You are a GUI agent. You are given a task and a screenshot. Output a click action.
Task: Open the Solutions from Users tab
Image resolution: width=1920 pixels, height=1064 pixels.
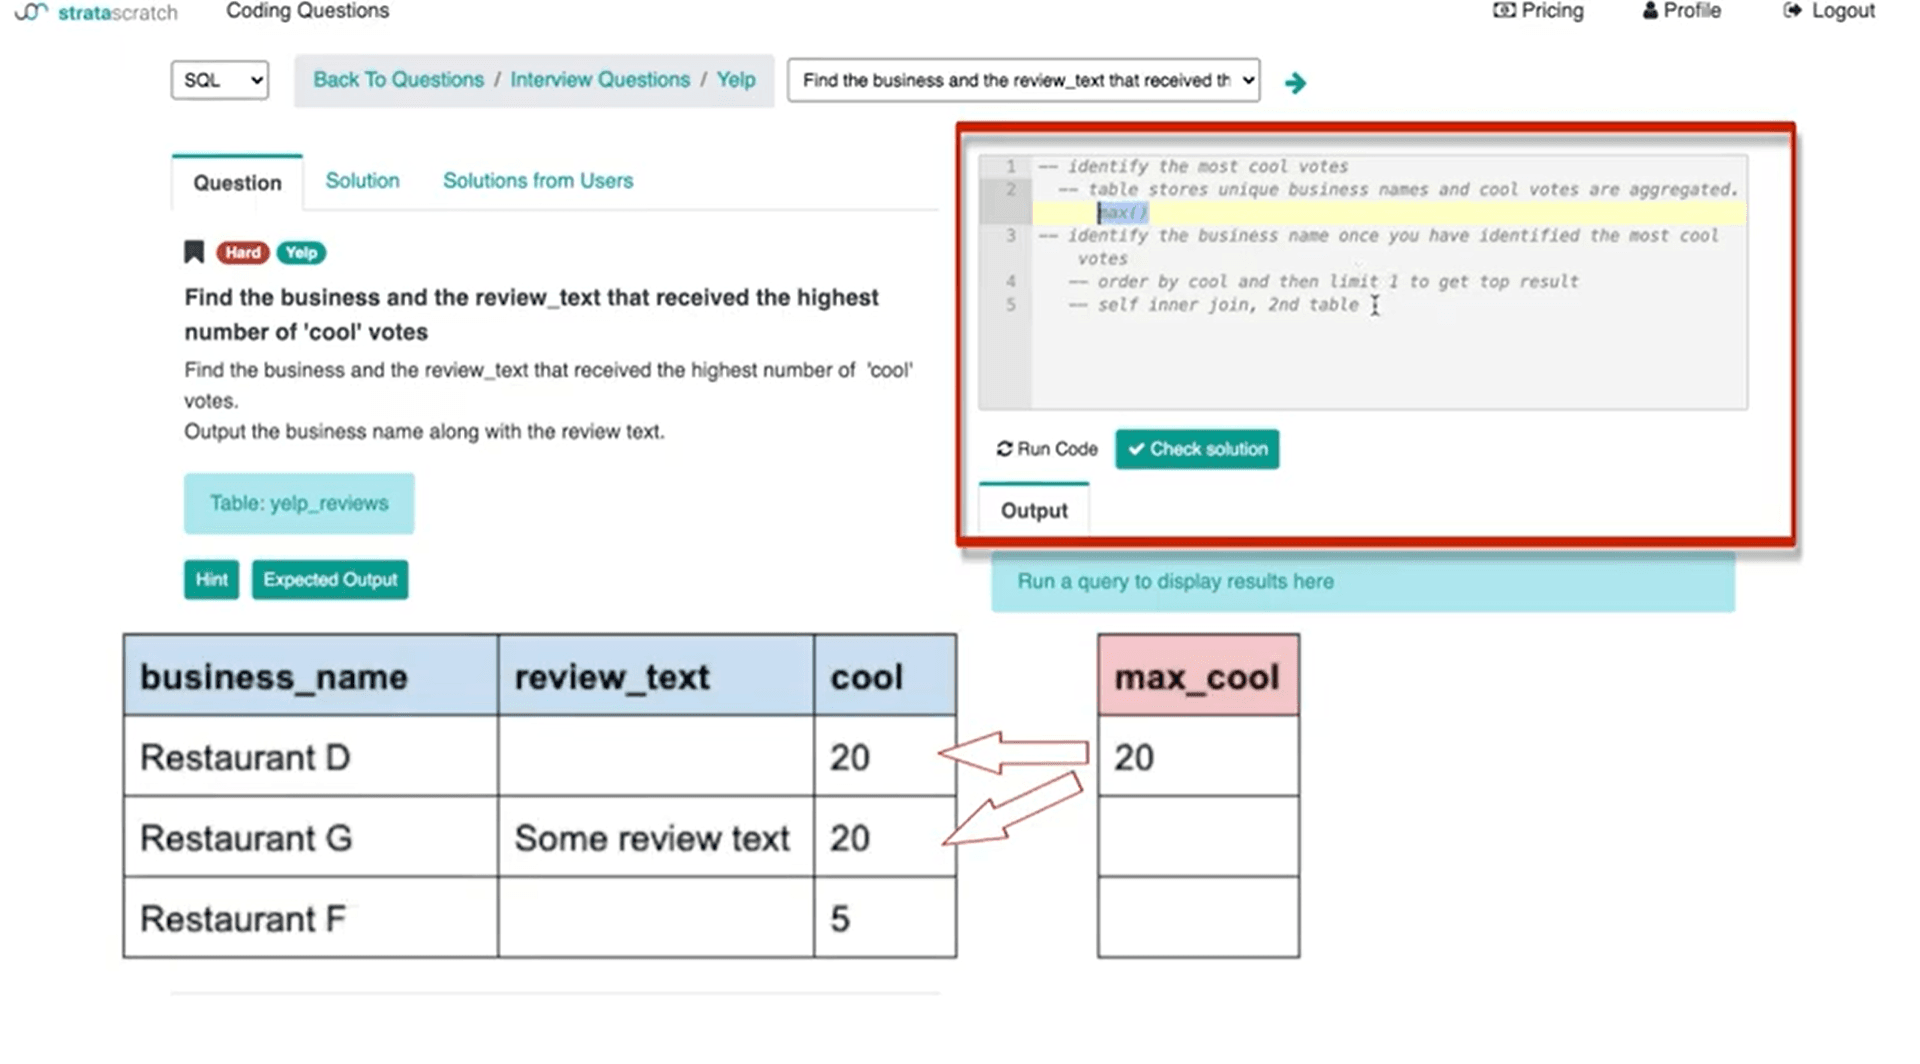click(537, 180)
